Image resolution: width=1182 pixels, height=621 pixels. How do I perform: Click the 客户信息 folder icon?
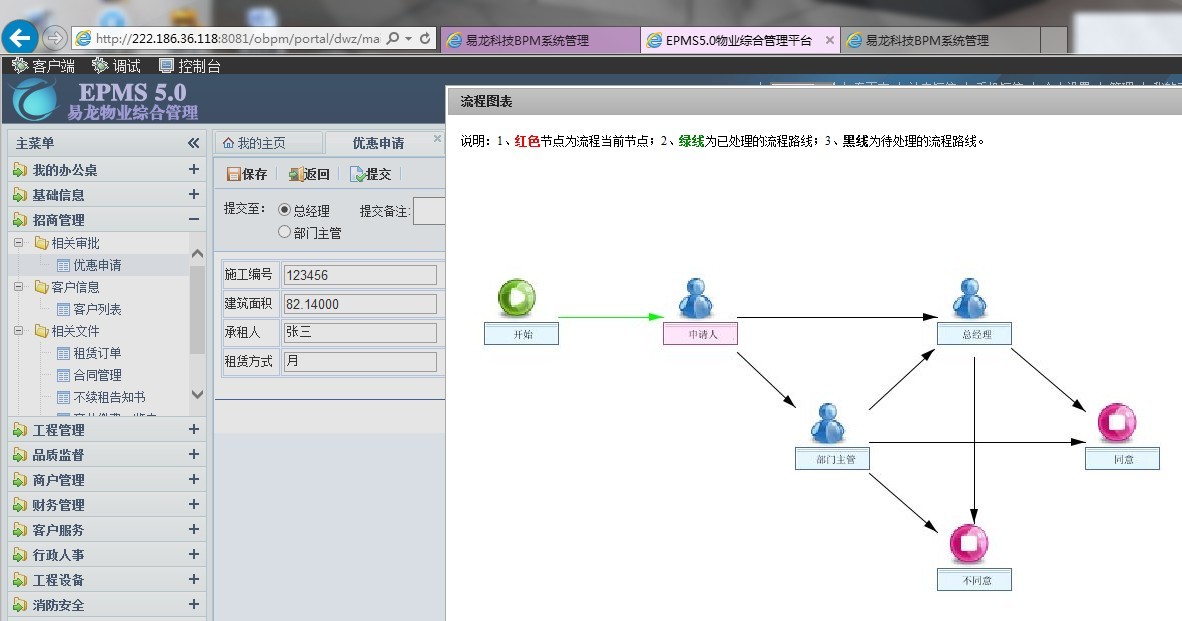(x=42, y=286)
